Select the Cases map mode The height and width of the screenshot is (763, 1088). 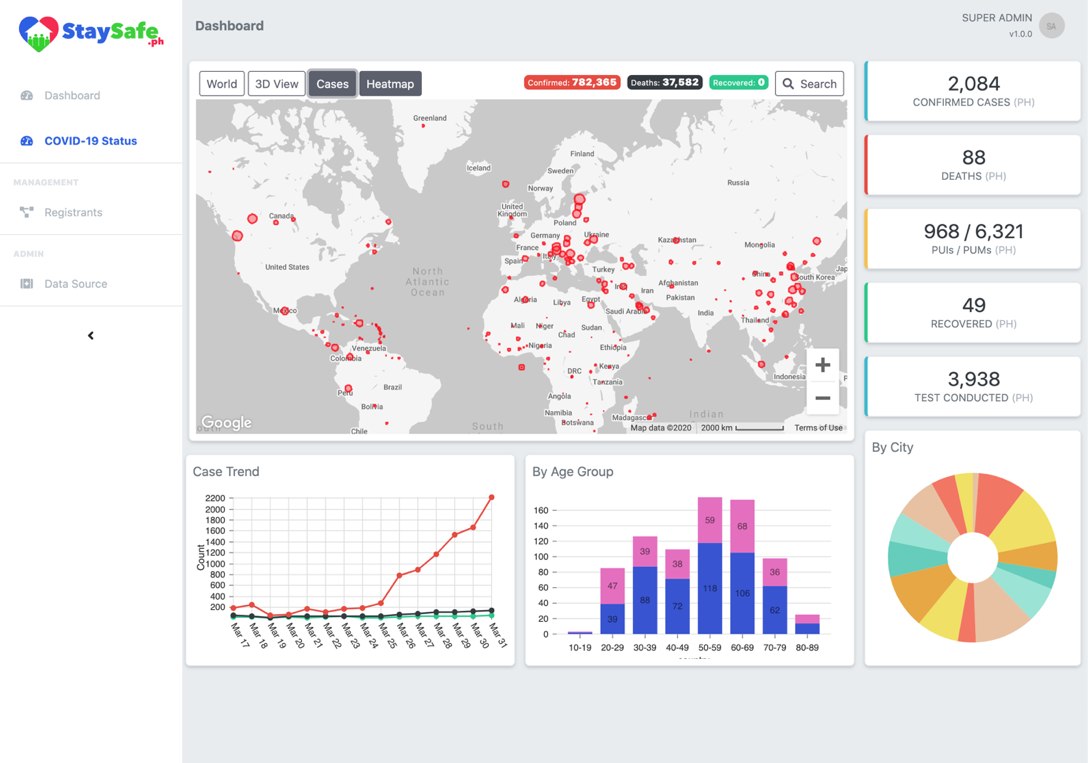point(332,84)
